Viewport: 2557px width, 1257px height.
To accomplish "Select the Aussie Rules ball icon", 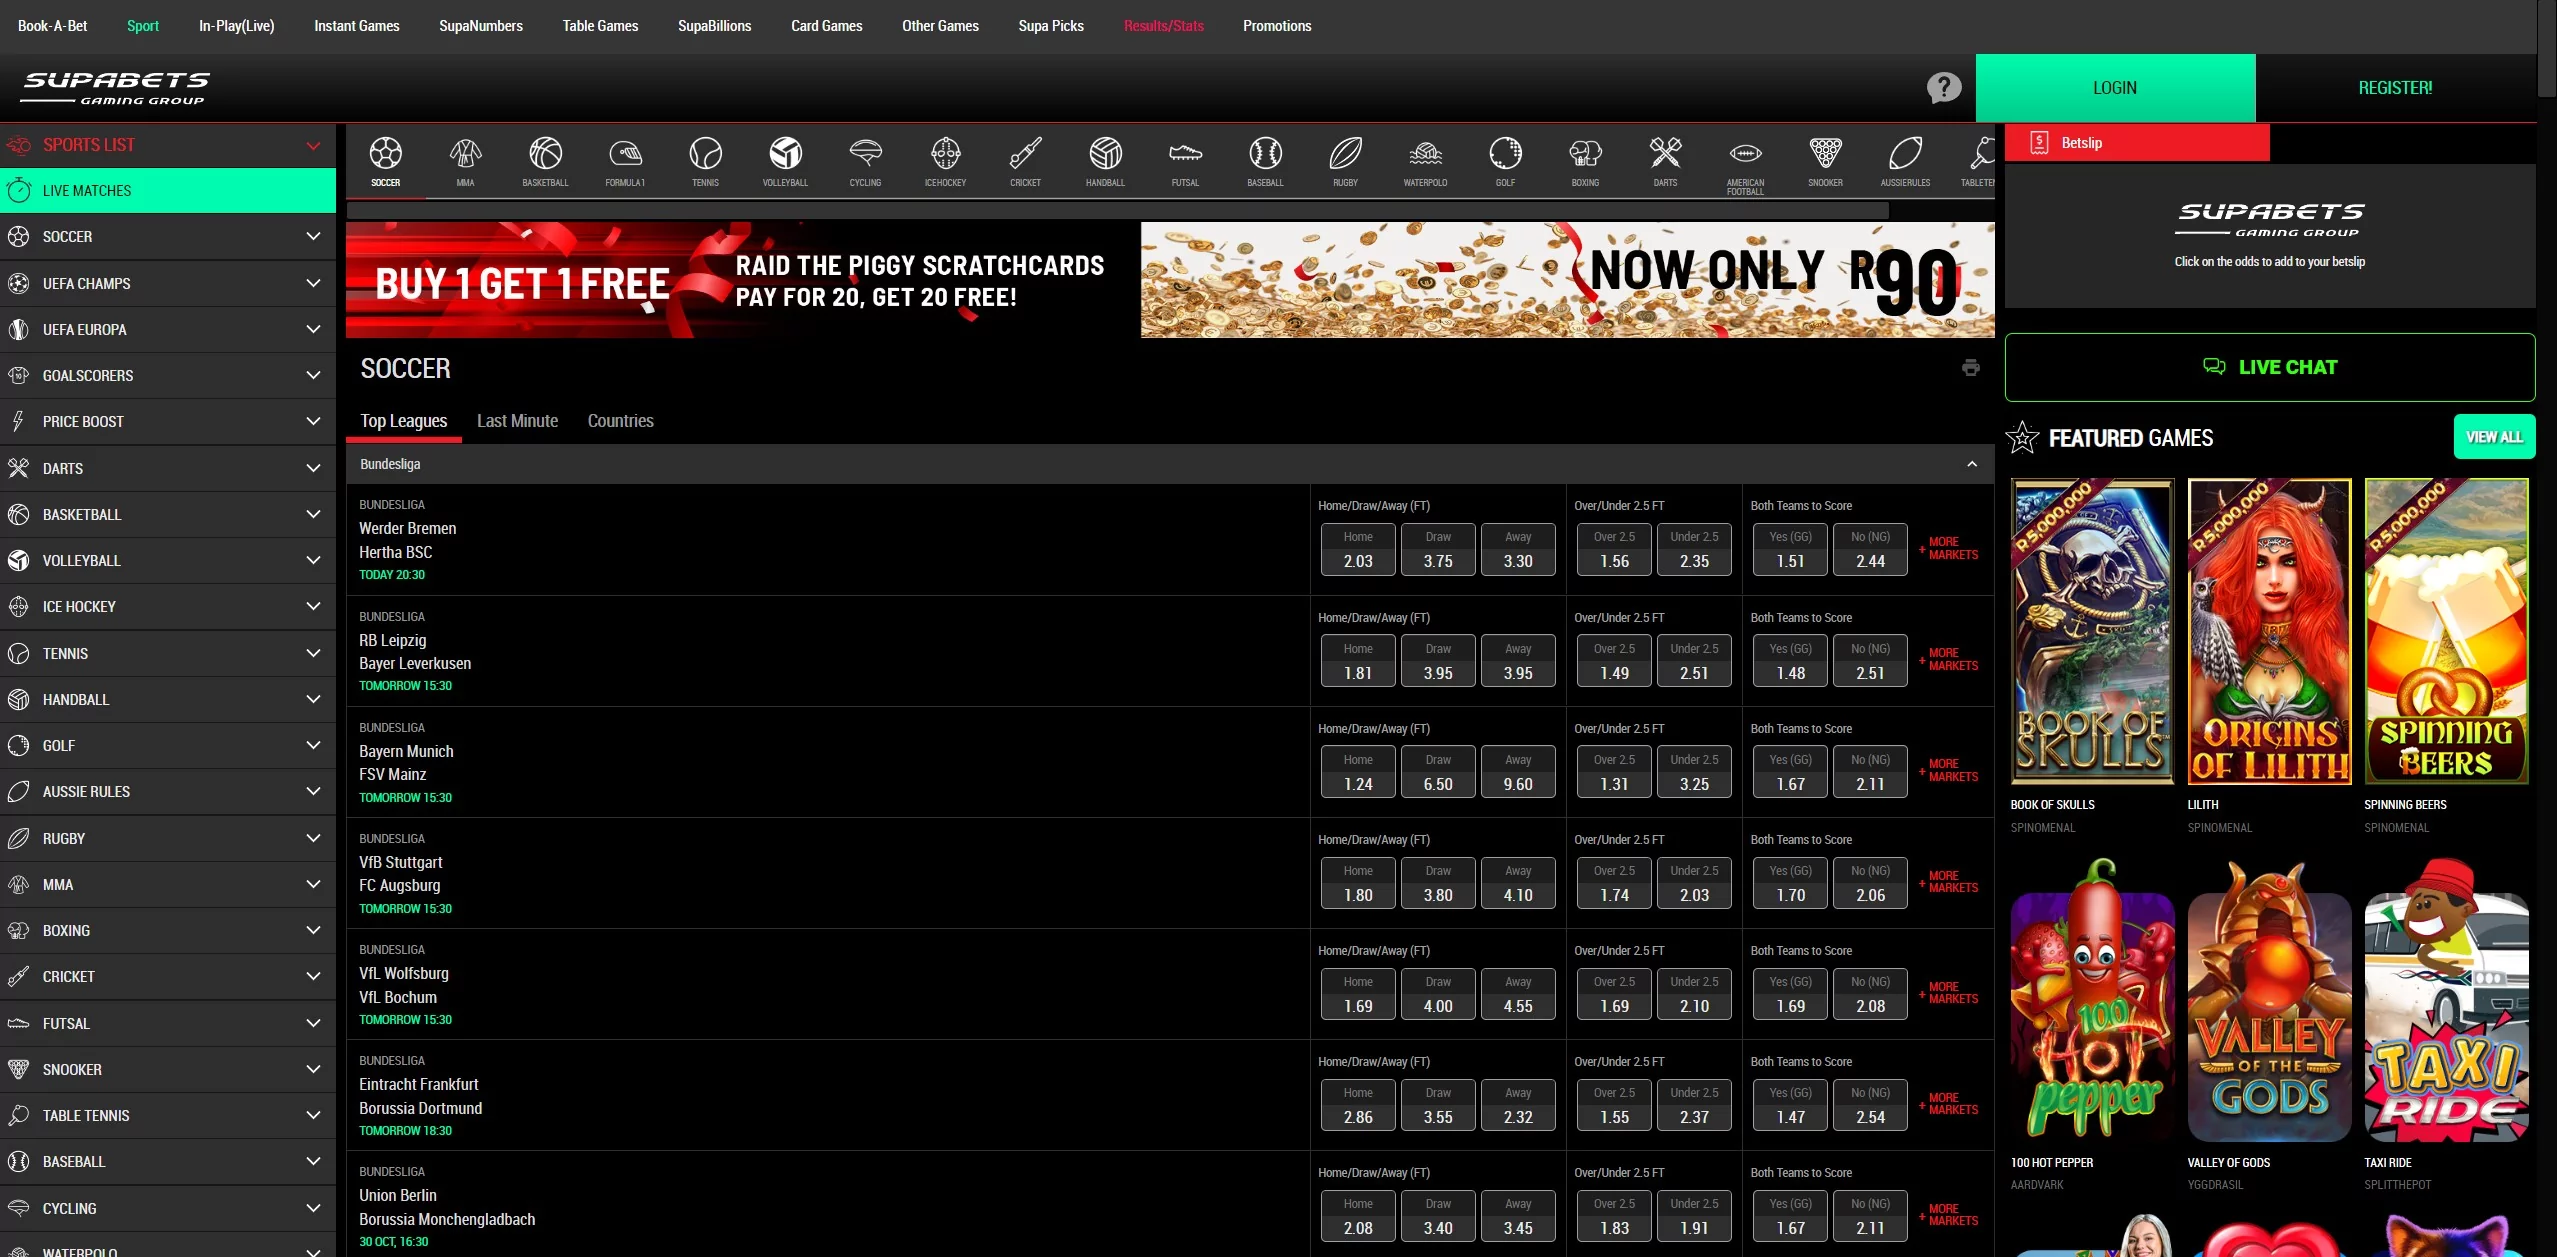I will click(1905, 154).
